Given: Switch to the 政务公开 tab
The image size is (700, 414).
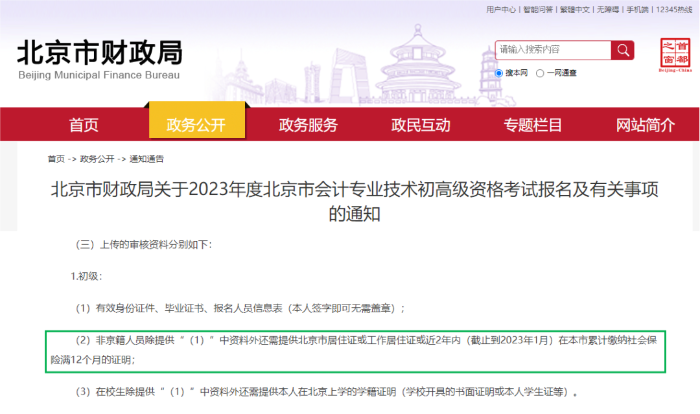Looking at the screenshot, I should click(196, 125).
